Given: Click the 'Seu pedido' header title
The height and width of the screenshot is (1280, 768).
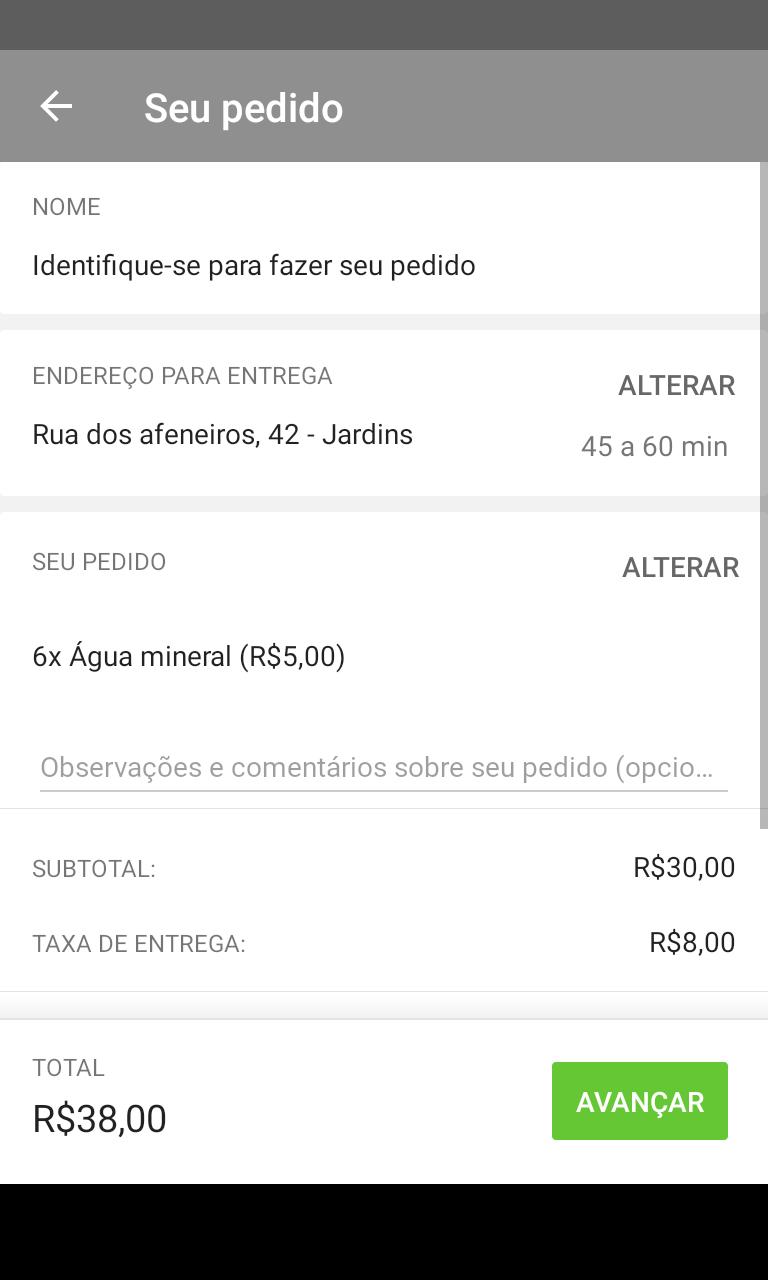Looking at the screenshot, I should [243, 108].
